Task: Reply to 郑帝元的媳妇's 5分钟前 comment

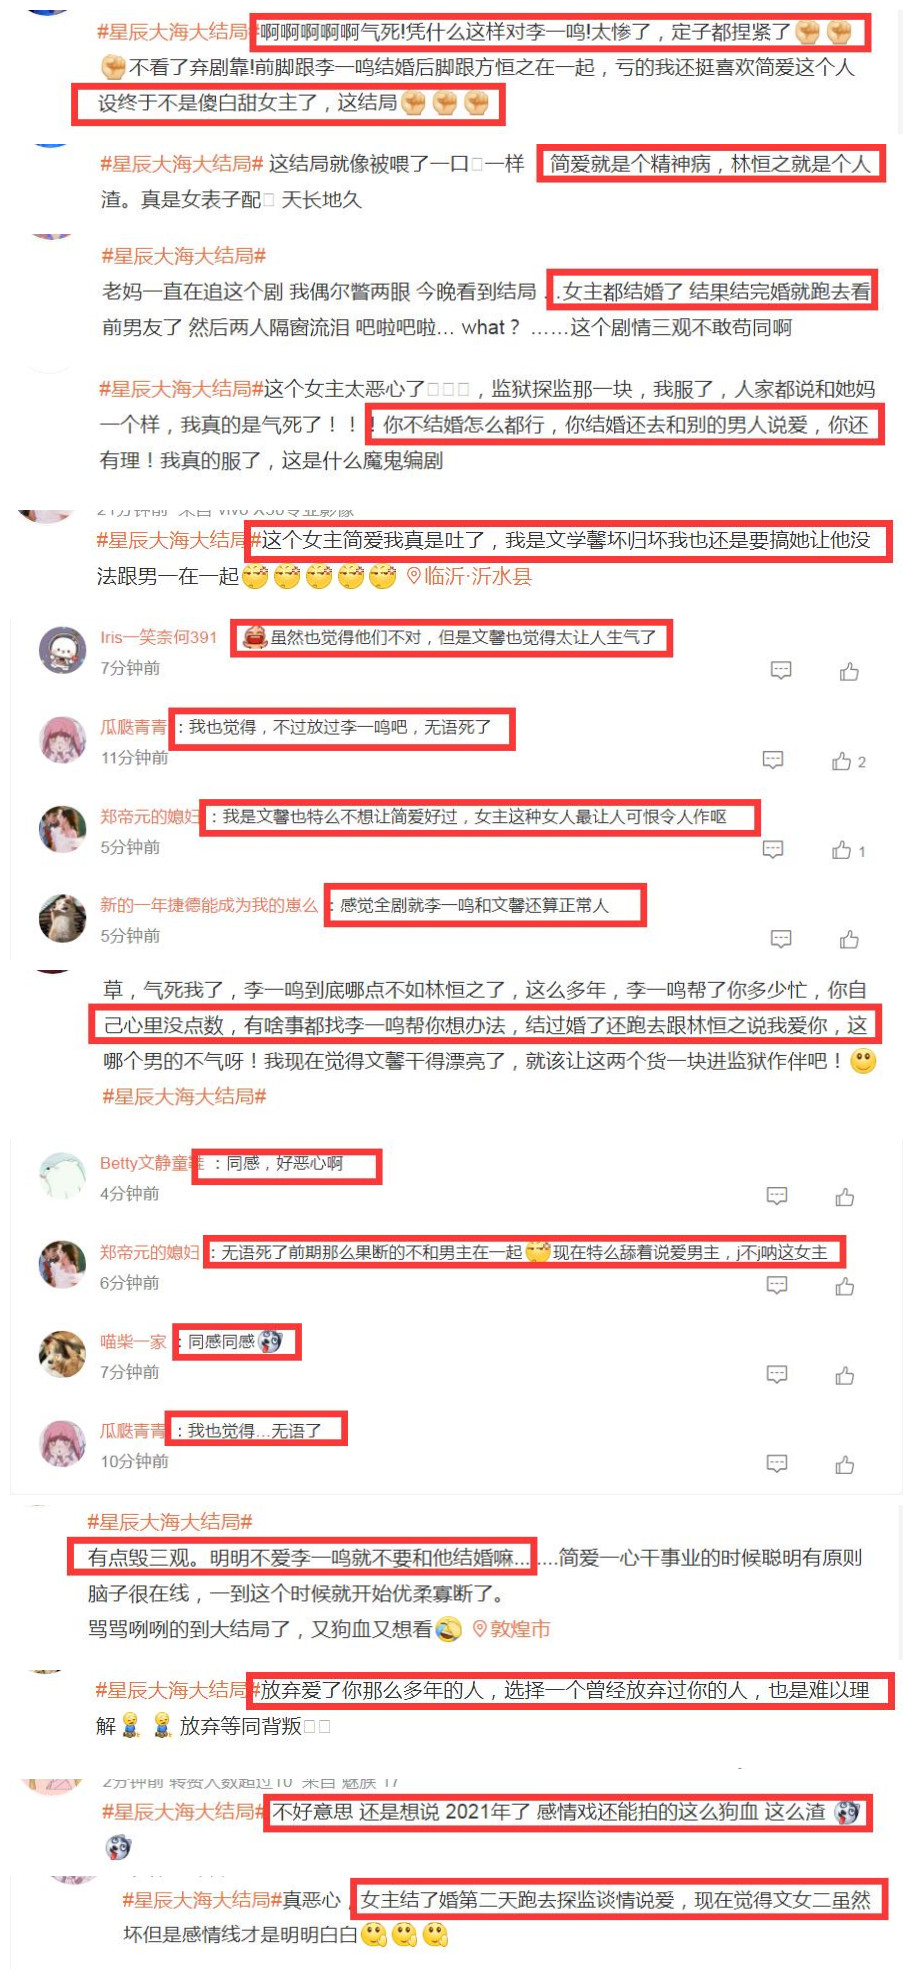Action: (773, 849)
